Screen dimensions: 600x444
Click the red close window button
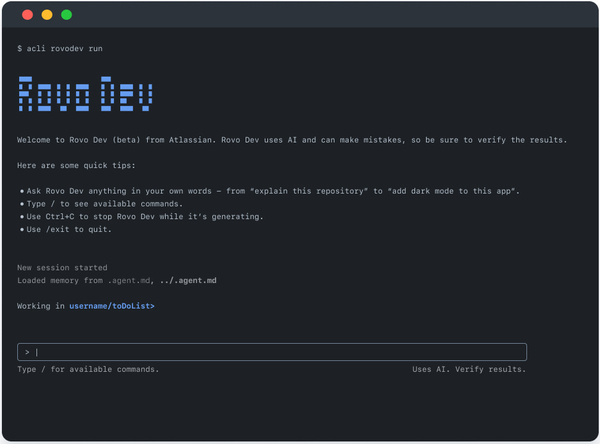click(28, 15)
